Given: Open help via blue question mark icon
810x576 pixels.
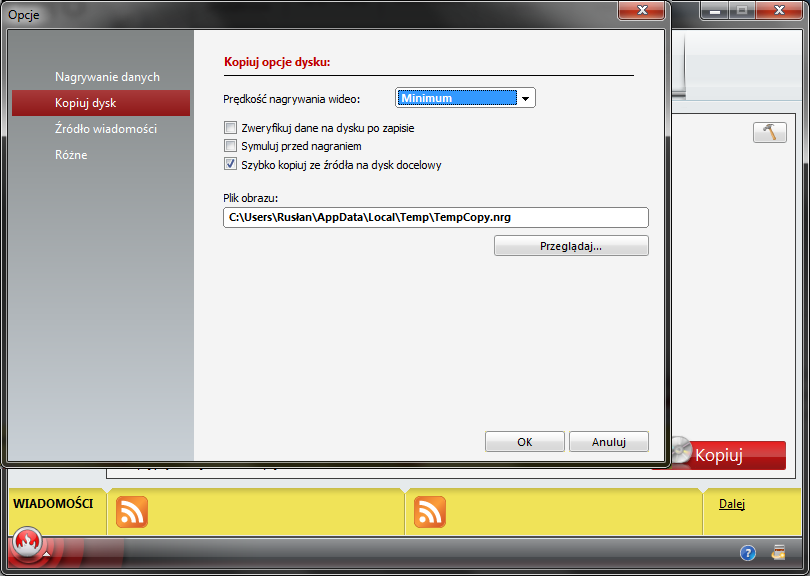Looking at the screenshot, I should coord(747,553).
